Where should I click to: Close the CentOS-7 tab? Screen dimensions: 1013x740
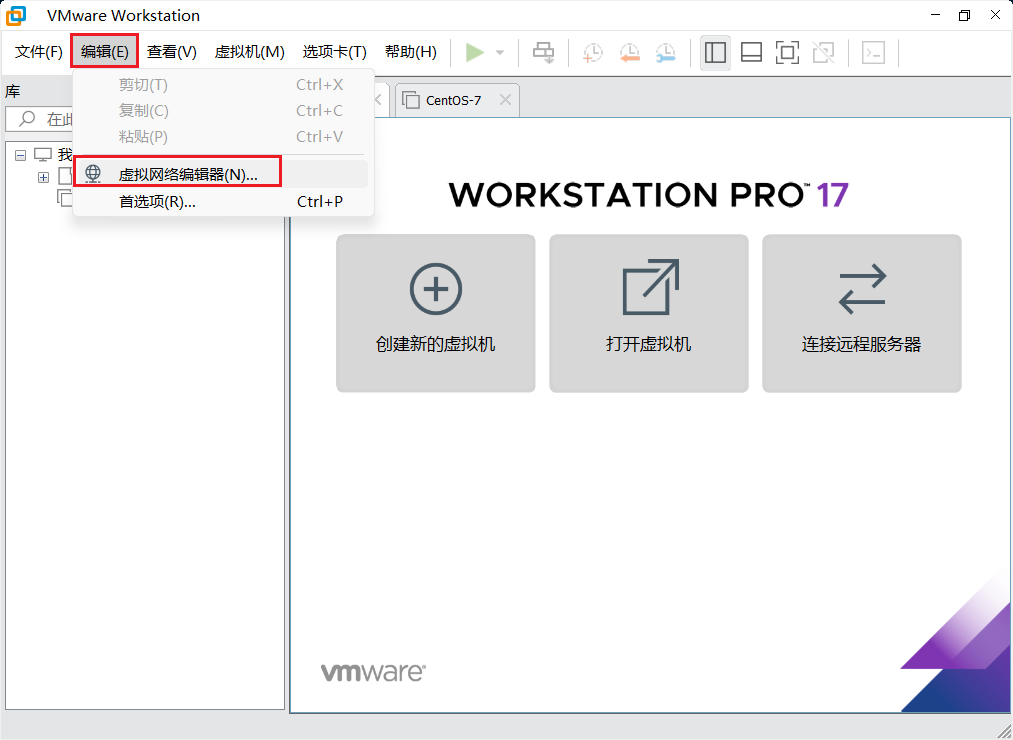pyautogui.click(x=505, y=100)
